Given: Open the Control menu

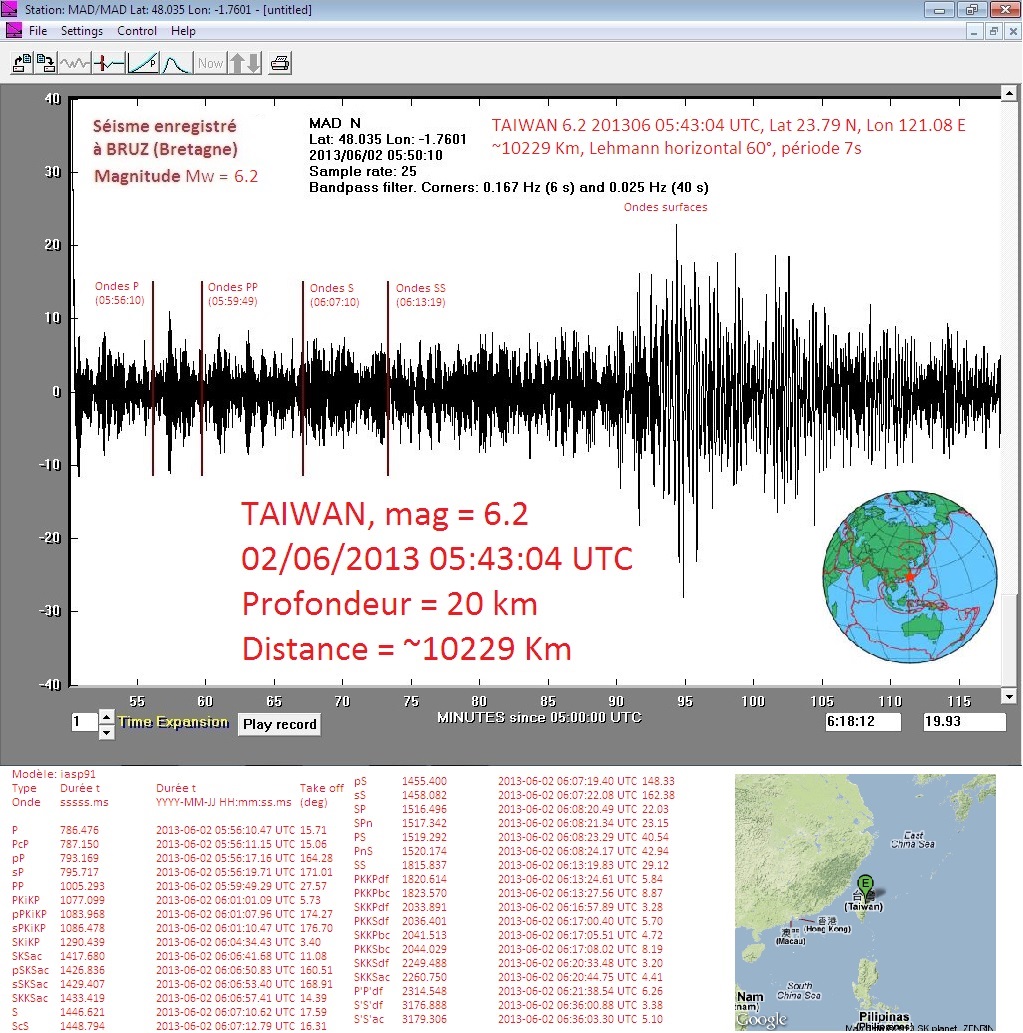Looking at the screenshot, I should point(137,31).
